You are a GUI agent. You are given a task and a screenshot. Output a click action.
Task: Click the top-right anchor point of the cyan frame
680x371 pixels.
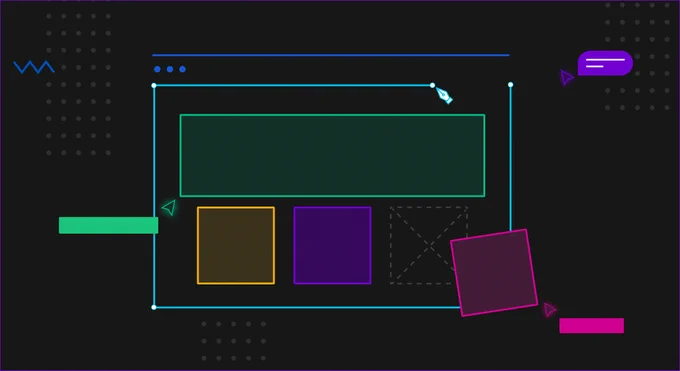tap(510, 85)
